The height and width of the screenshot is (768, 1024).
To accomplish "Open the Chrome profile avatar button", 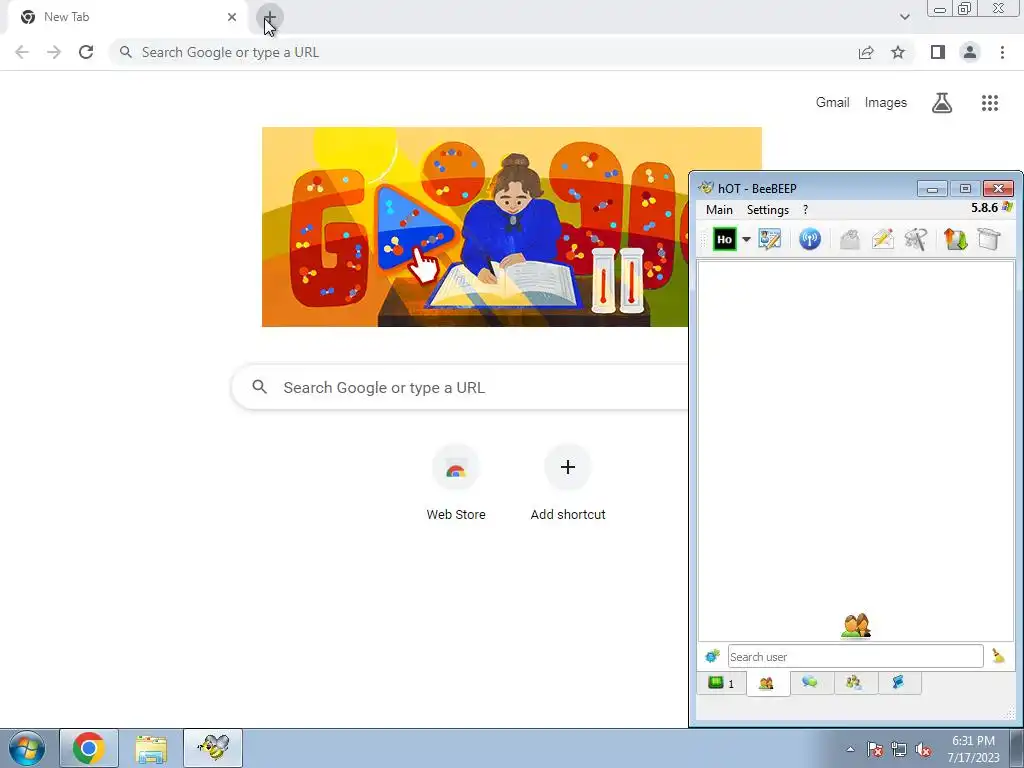I will [x=970, y=52].
